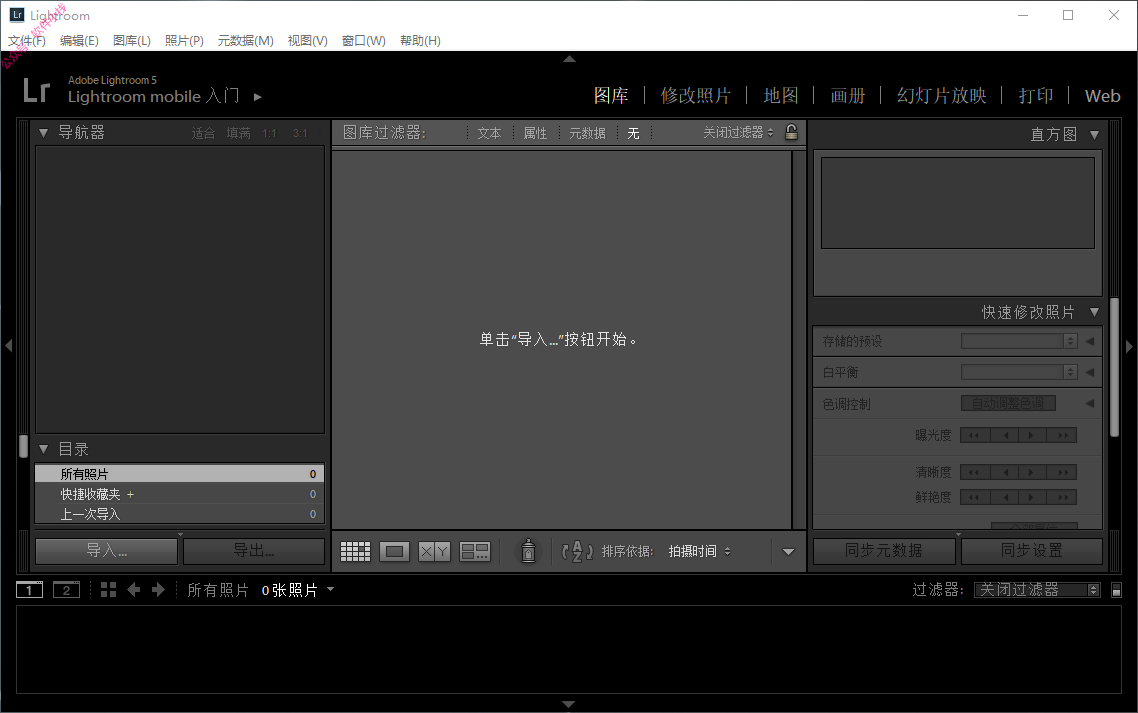Expand the 存储的预设 row side triangle
The width and height of the screenshot is (1138, 713).
tap(1090, 341)
